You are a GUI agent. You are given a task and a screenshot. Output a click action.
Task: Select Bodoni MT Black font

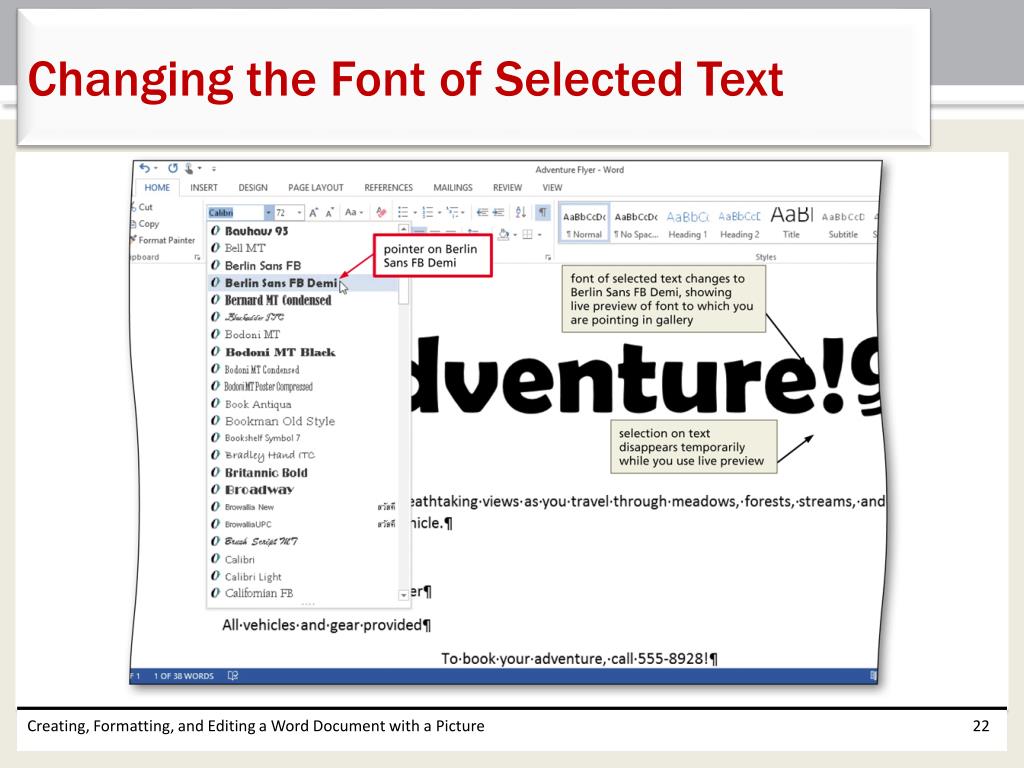(302, 352)
